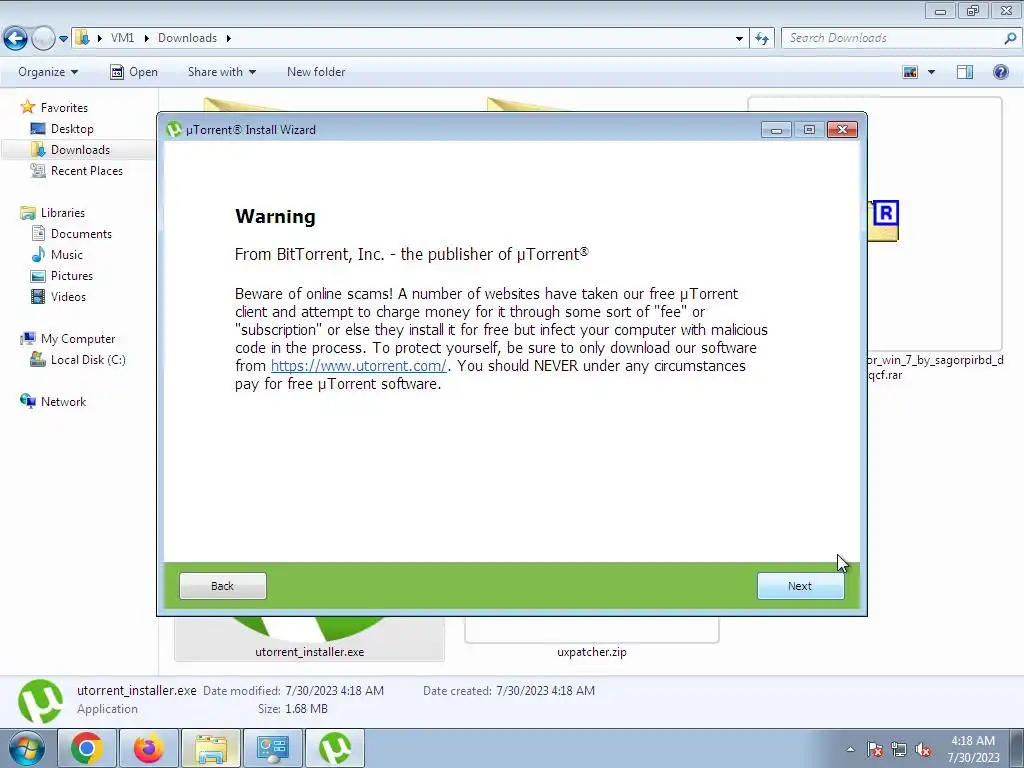
Task: Go back using Explorer's back arrow
Action: pyautogui.click(x=15, y=38)
